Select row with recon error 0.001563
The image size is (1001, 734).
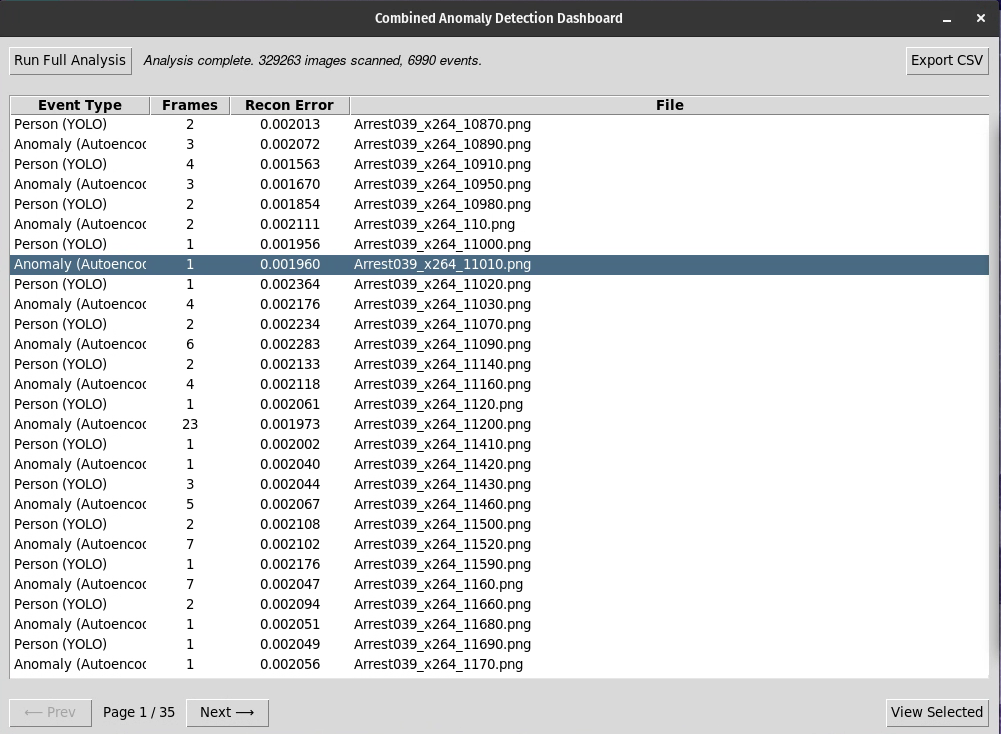click(x=290, y=164)
